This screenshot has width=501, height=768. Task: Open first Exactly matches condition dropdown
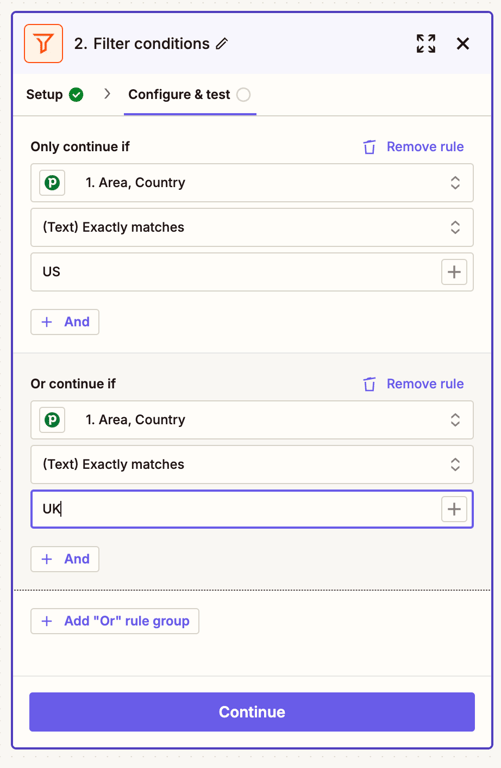(x=252, y=227)
